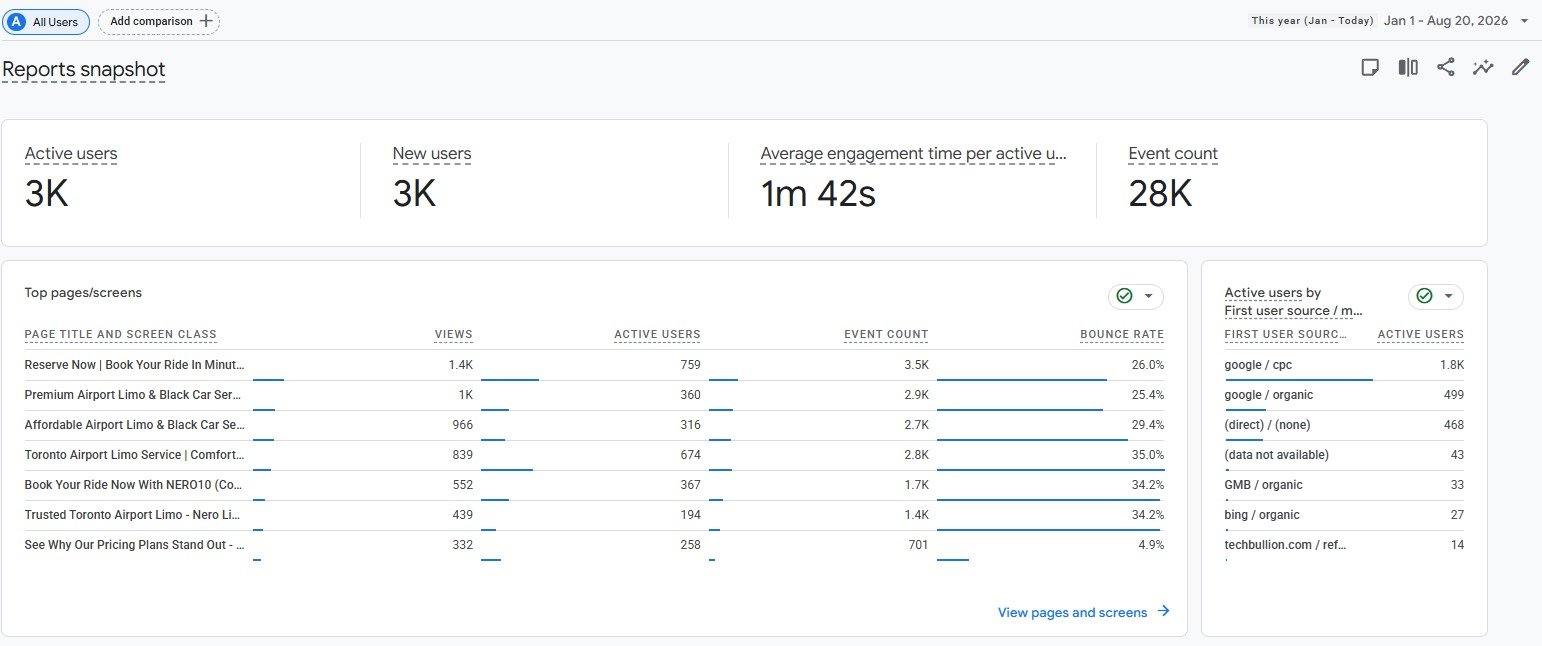Screen dimensions: 1542x646
Task: Click the plus icon in Add comparison
Action: 206,21
